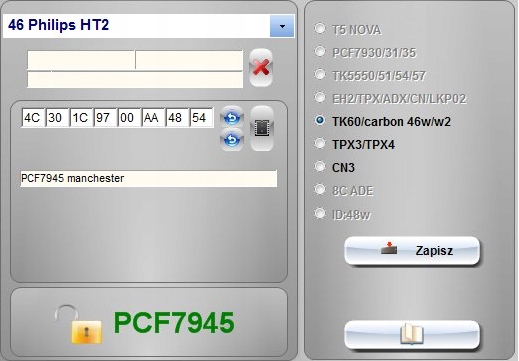Click the PCF7945 manchester text field
519x361 pixels.
149,178
